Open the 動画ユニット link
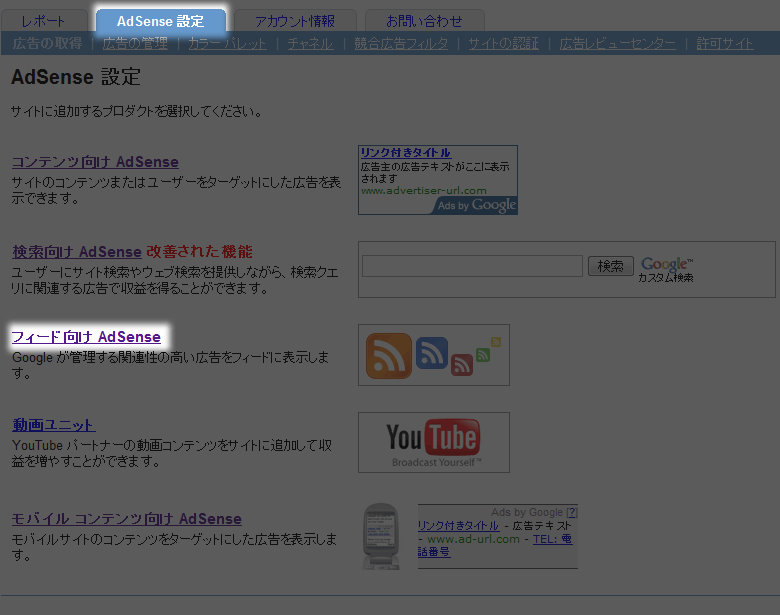Screen dimensions: 780x615 point(54,425)
